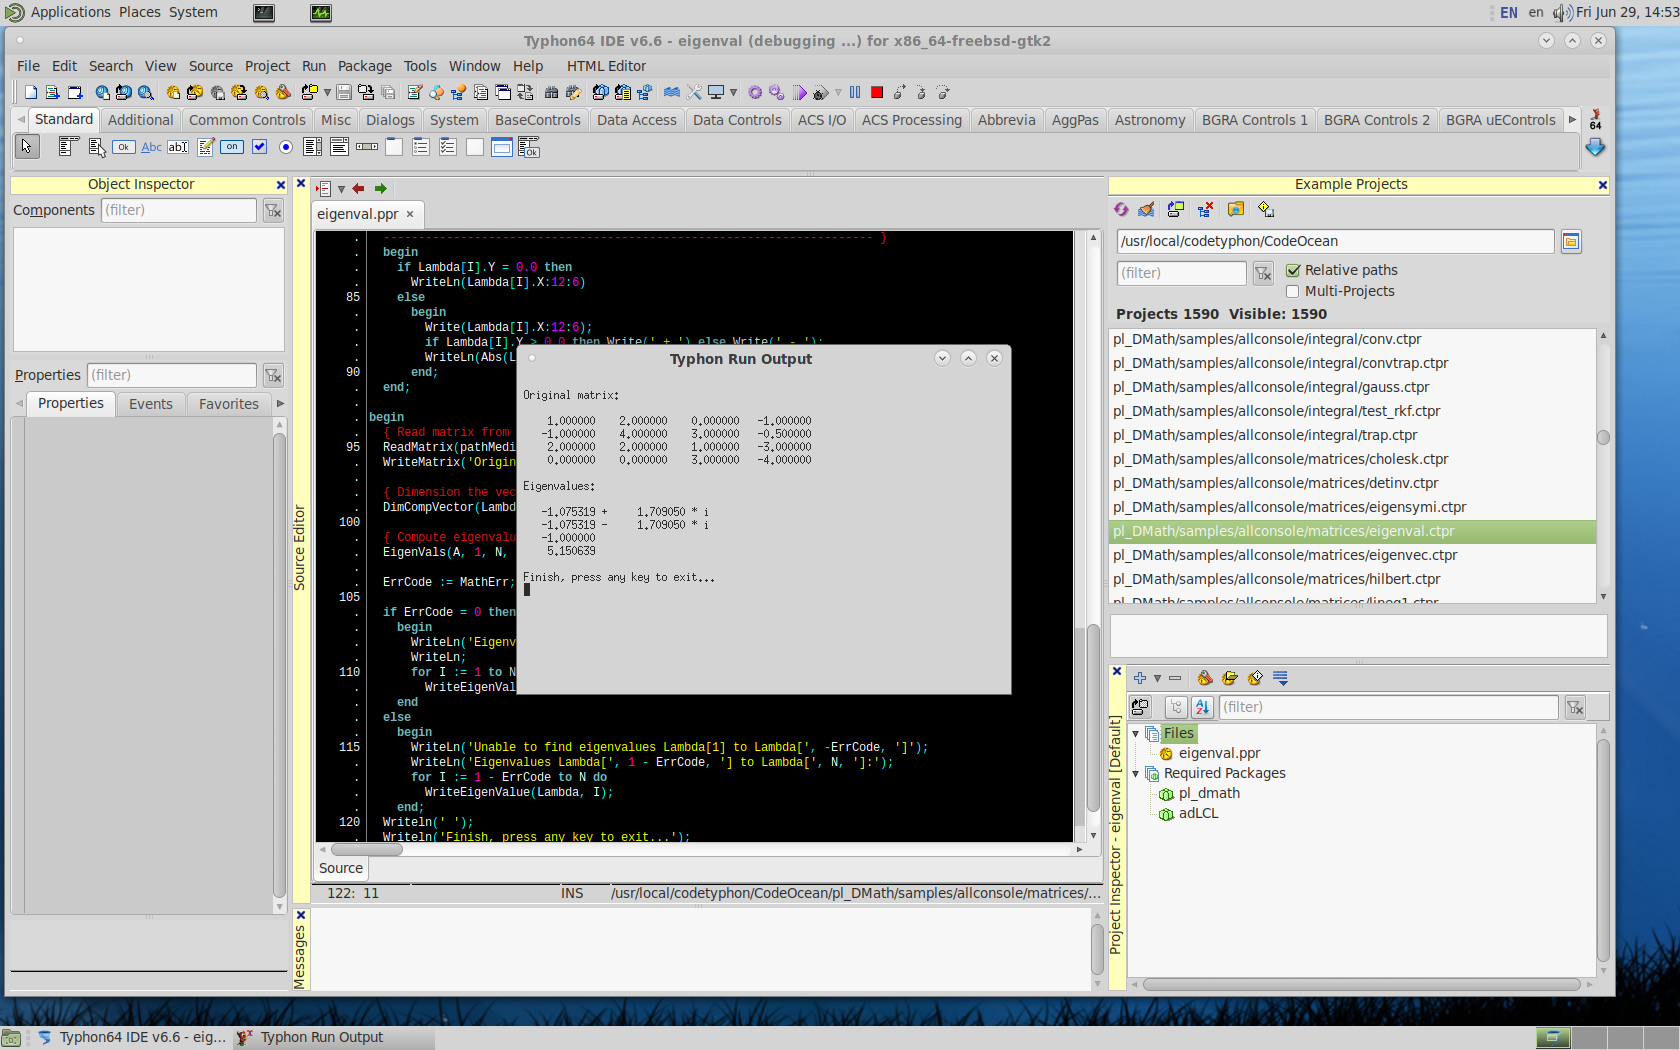Open the dropdown next to the Add plus icon
1680x1050 pixels.
pyautogui.click(x=1157, y=678)
